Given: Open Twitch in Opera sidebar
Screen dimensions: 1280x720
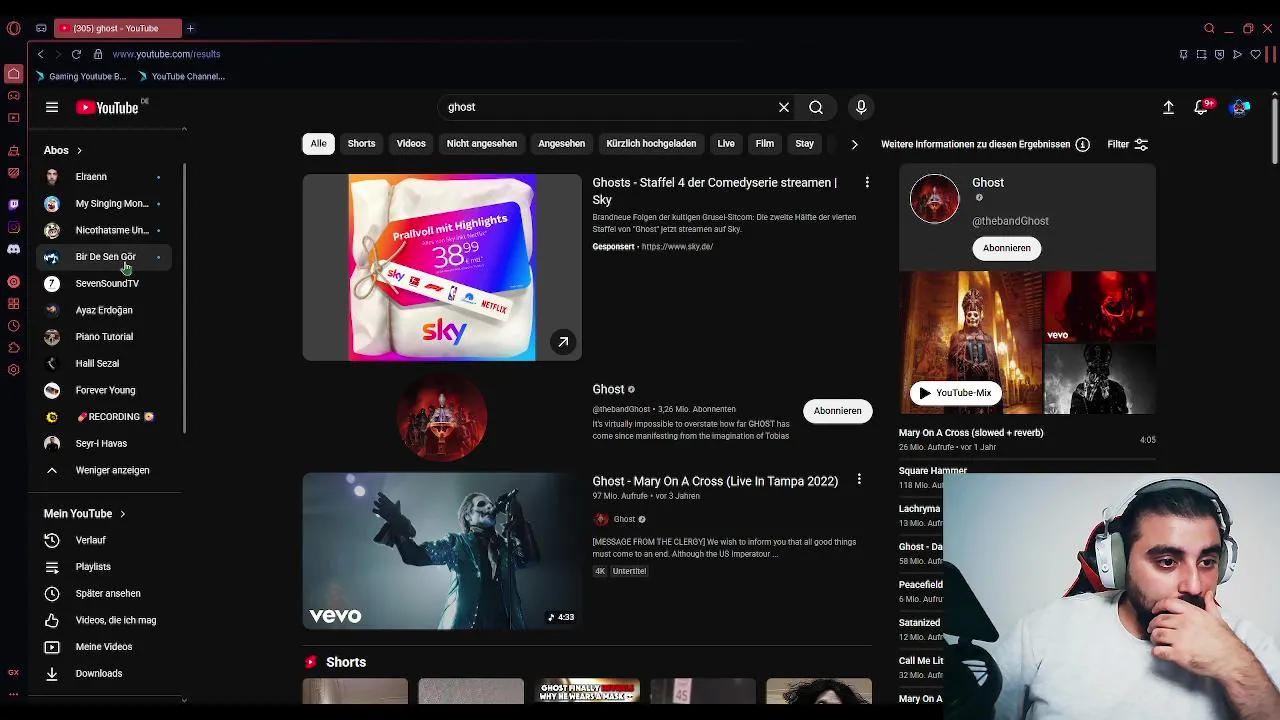Looking at the screenshot, I should pyautogui.click(x=13, y=204).
